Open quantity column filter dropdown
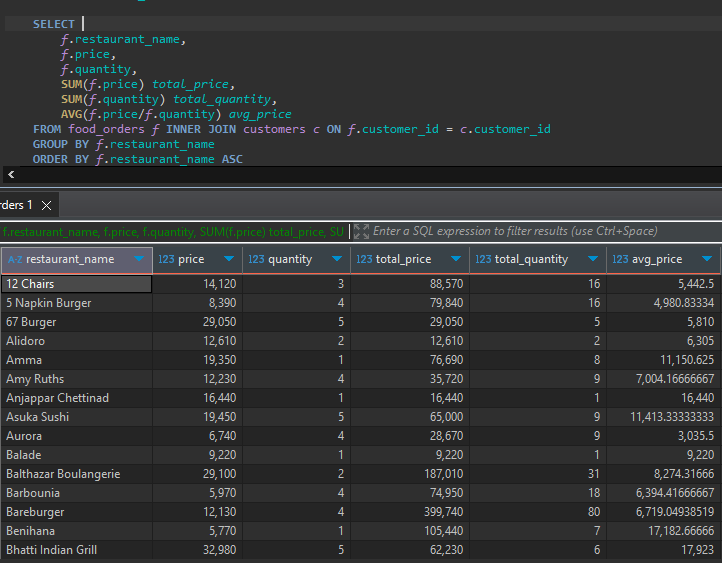The width and height of the screenshot is (722, 563). [337, 259]
